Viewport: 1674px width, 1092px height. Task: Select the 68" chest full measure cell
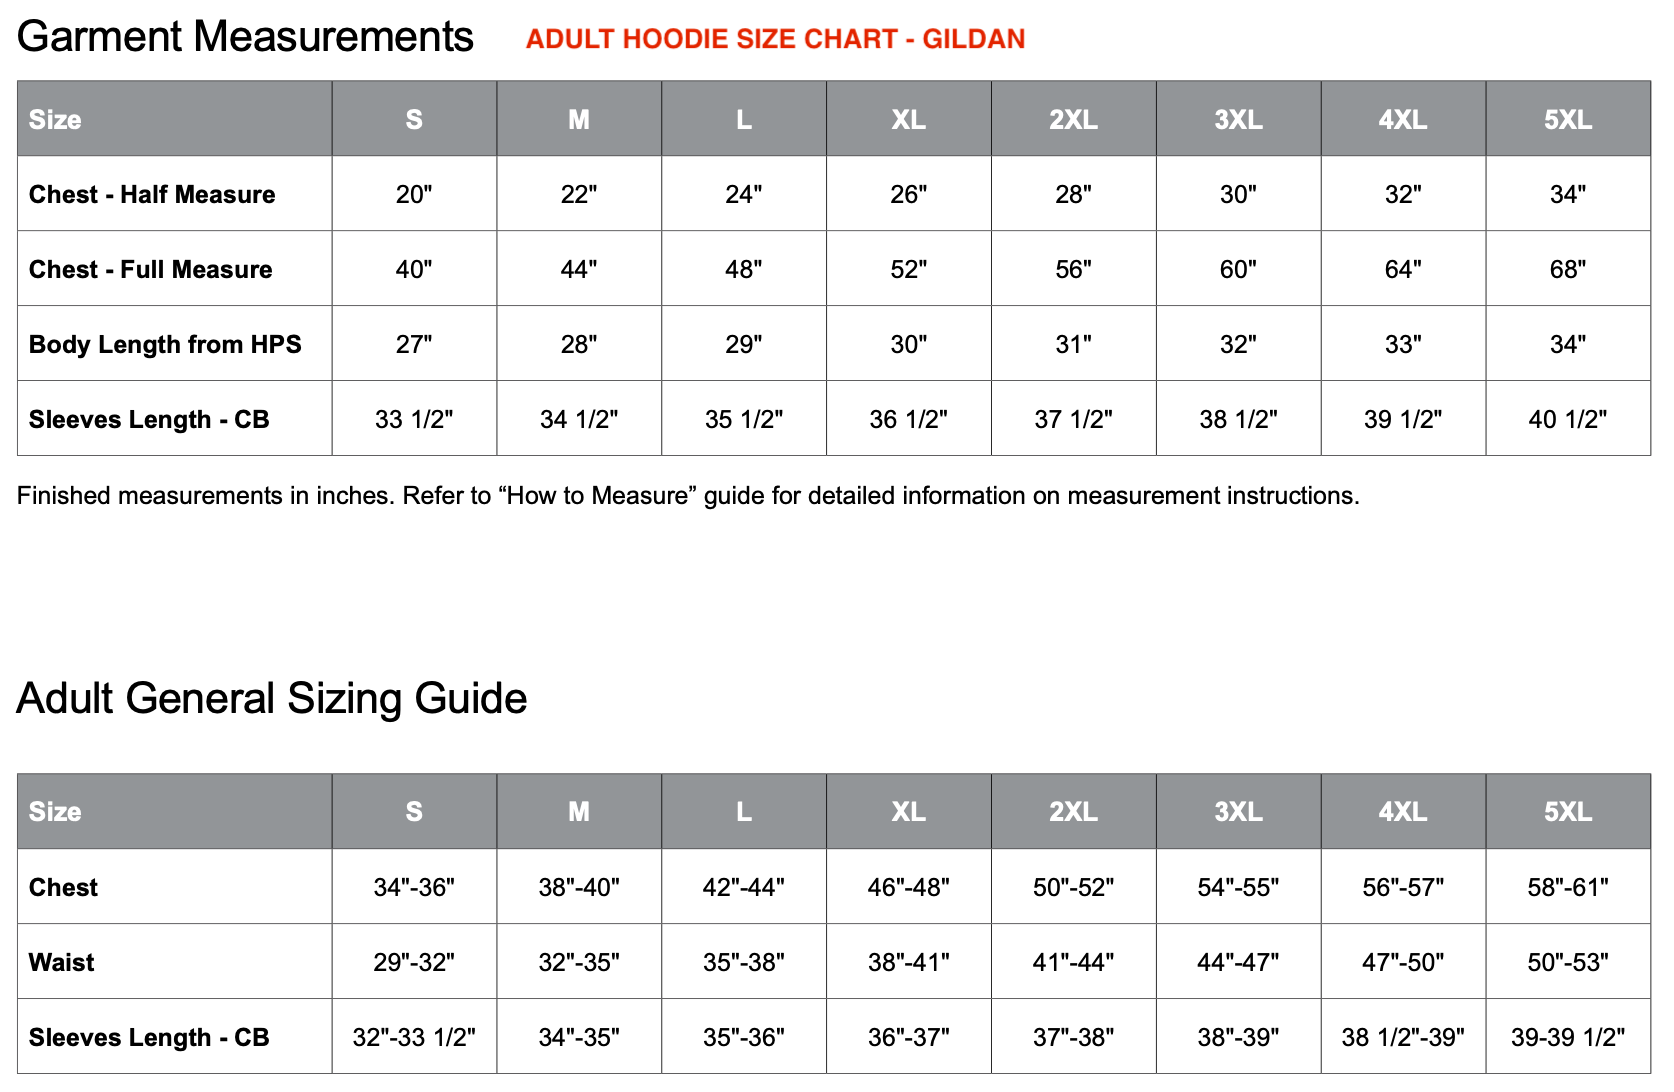pos(1567,269)
